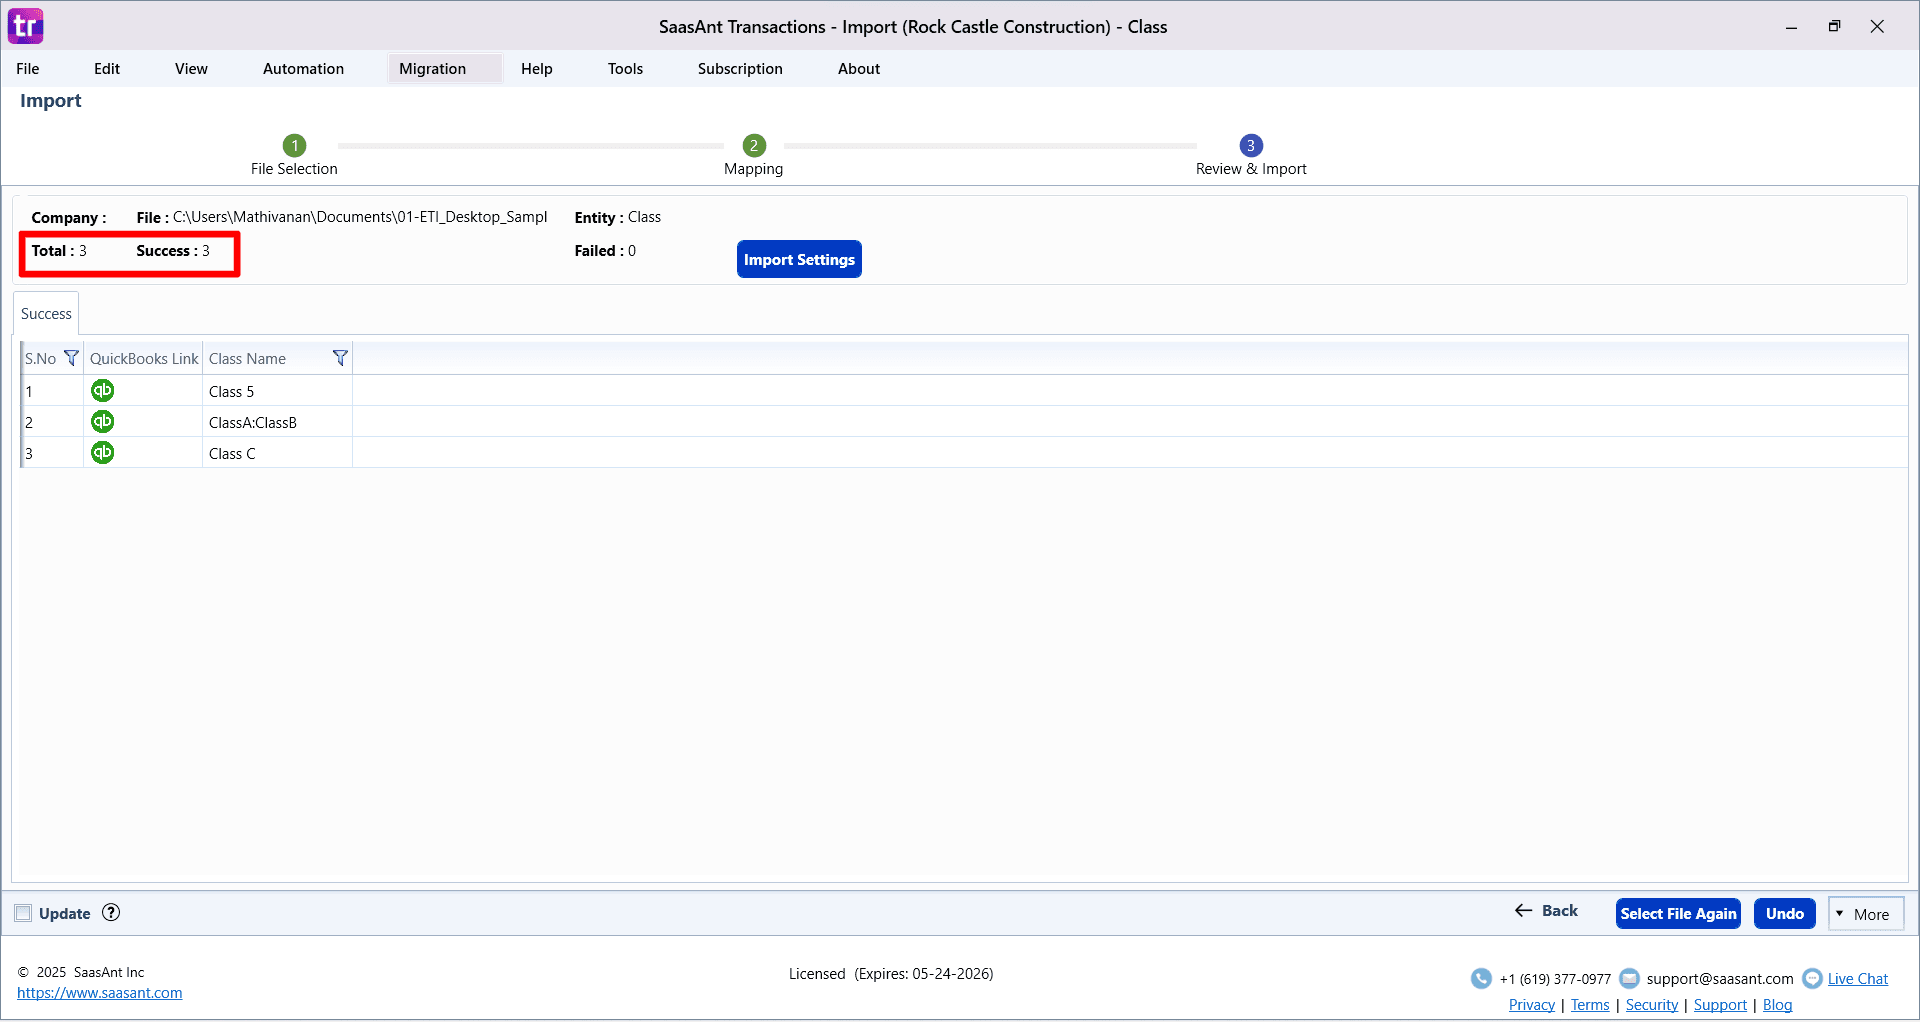Select the Class C cell
This screenshot has height=1022, width=1920.
(x=278, y=453)
